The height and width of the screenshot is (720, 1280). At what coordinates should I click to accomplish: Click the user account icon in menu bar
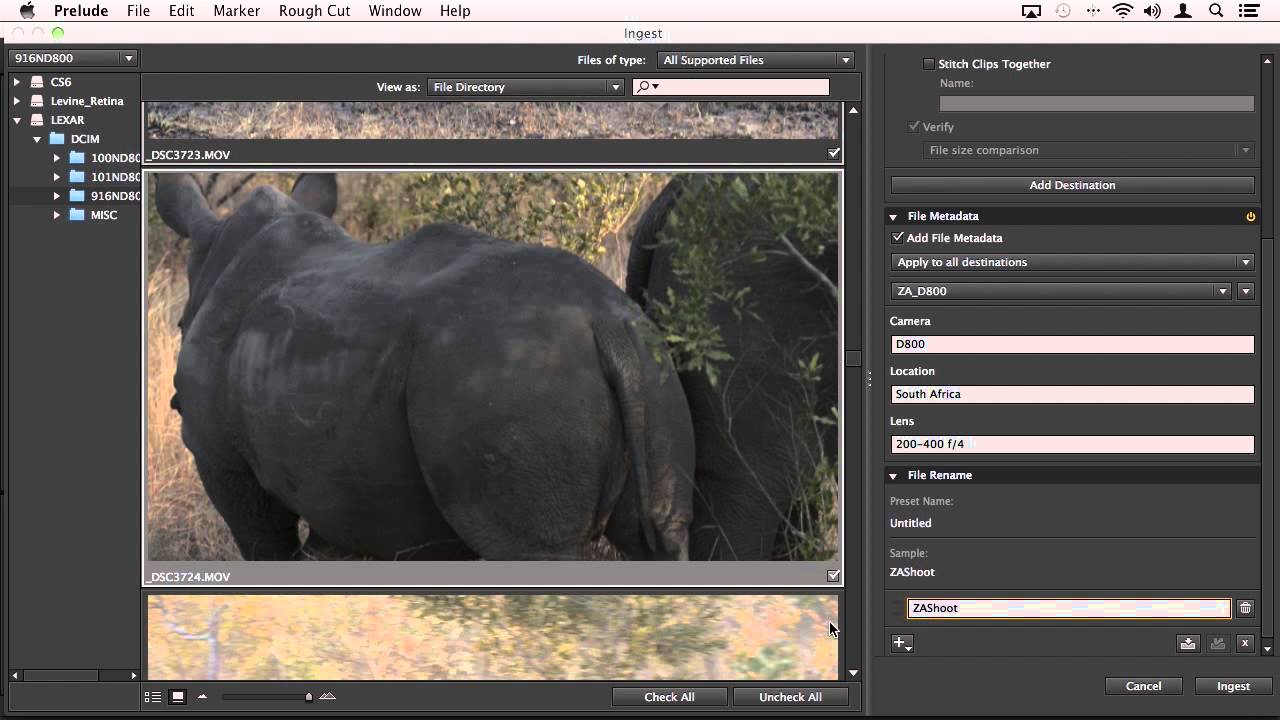coord(1184,11)
